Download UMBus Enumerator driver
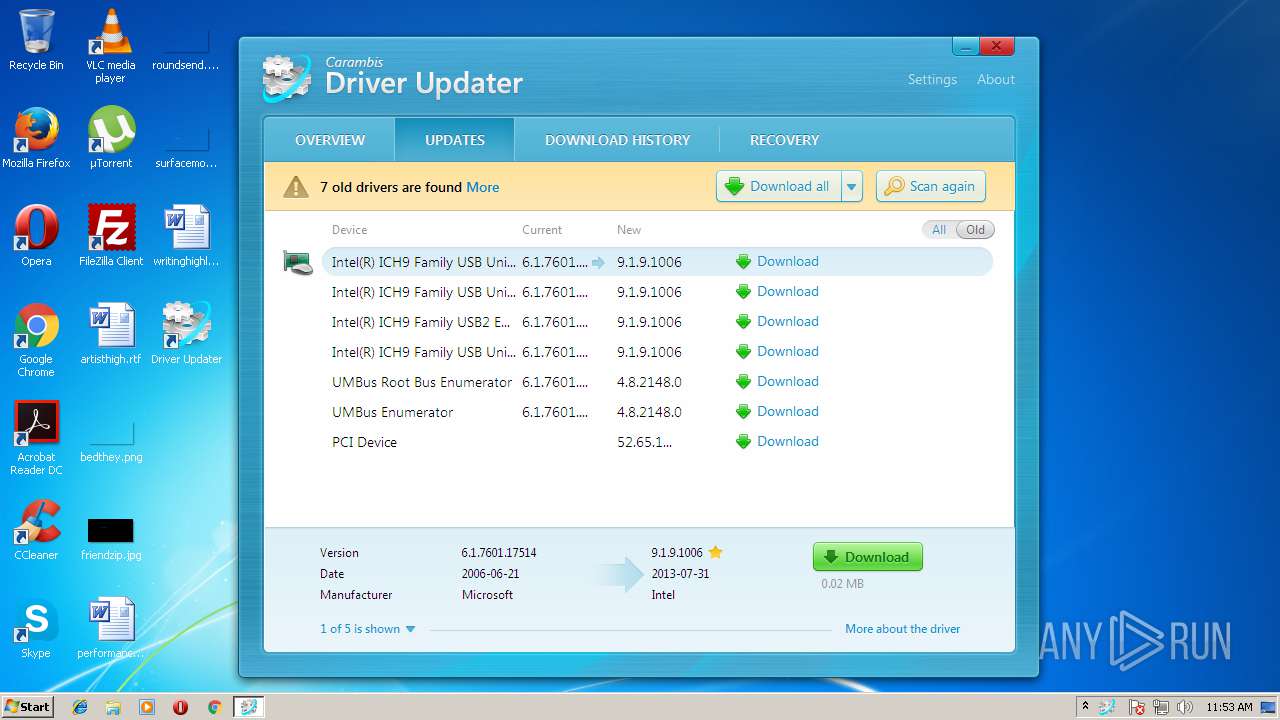 [x=778, y=412]
